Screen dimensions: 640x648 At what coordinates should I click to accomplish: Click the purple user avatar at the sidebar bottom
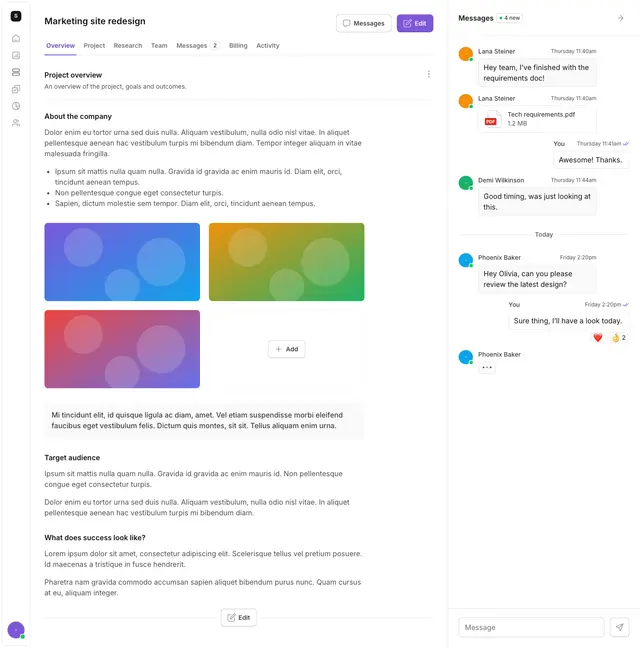(x=16, y=630)
